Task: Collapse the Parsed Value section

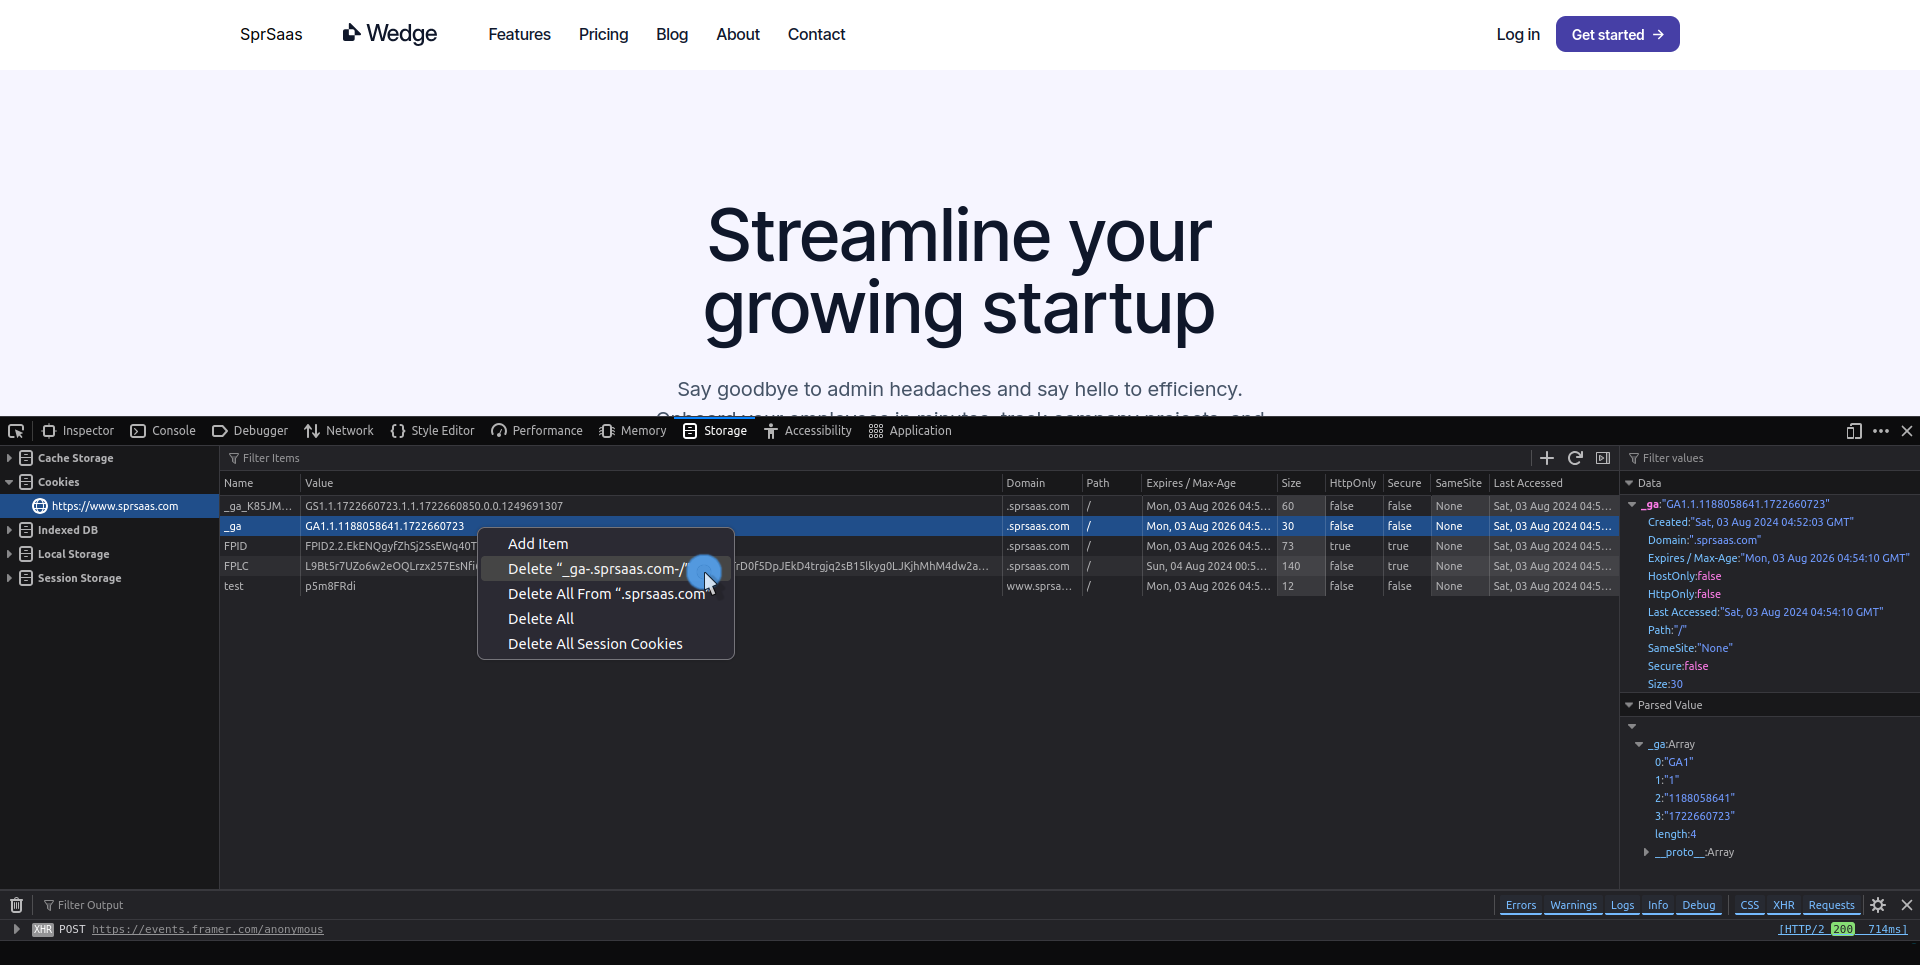Action: (x=1629, y=705)
